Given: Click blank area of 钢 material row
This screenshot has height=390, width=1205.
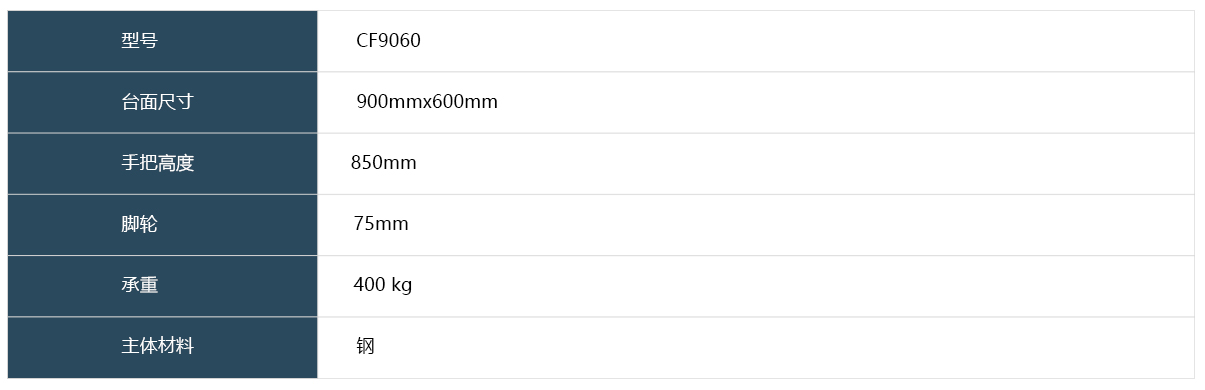Looking at the screenshot, I should pyautogui.click(x=780, y=347).
